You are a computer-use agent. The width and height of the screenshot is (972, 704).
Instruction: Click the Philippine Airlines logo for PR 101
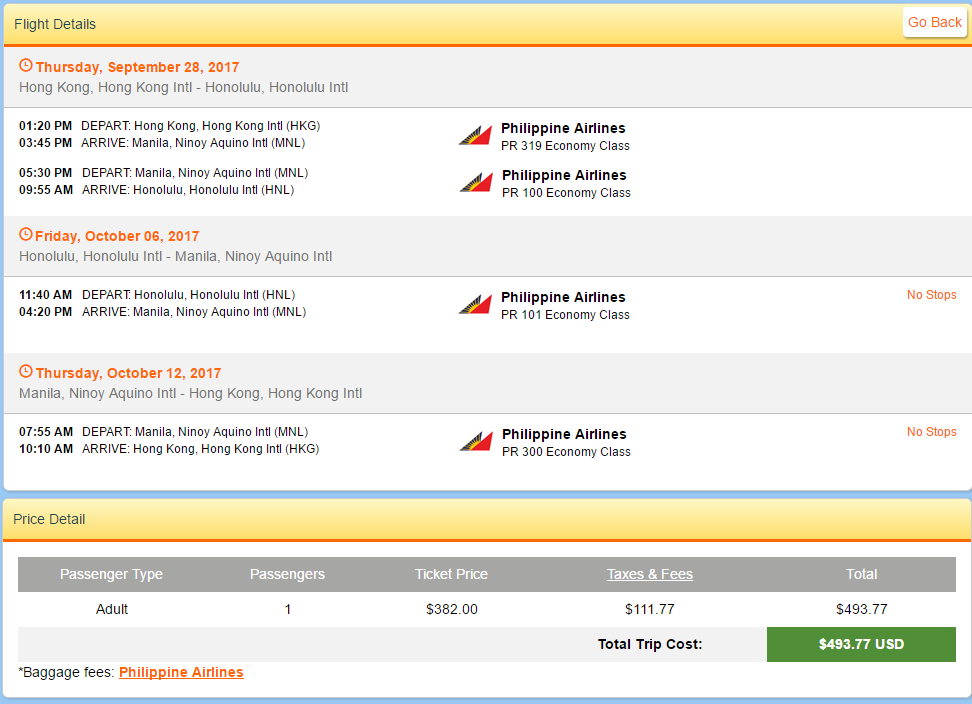(x=476, y=304)
